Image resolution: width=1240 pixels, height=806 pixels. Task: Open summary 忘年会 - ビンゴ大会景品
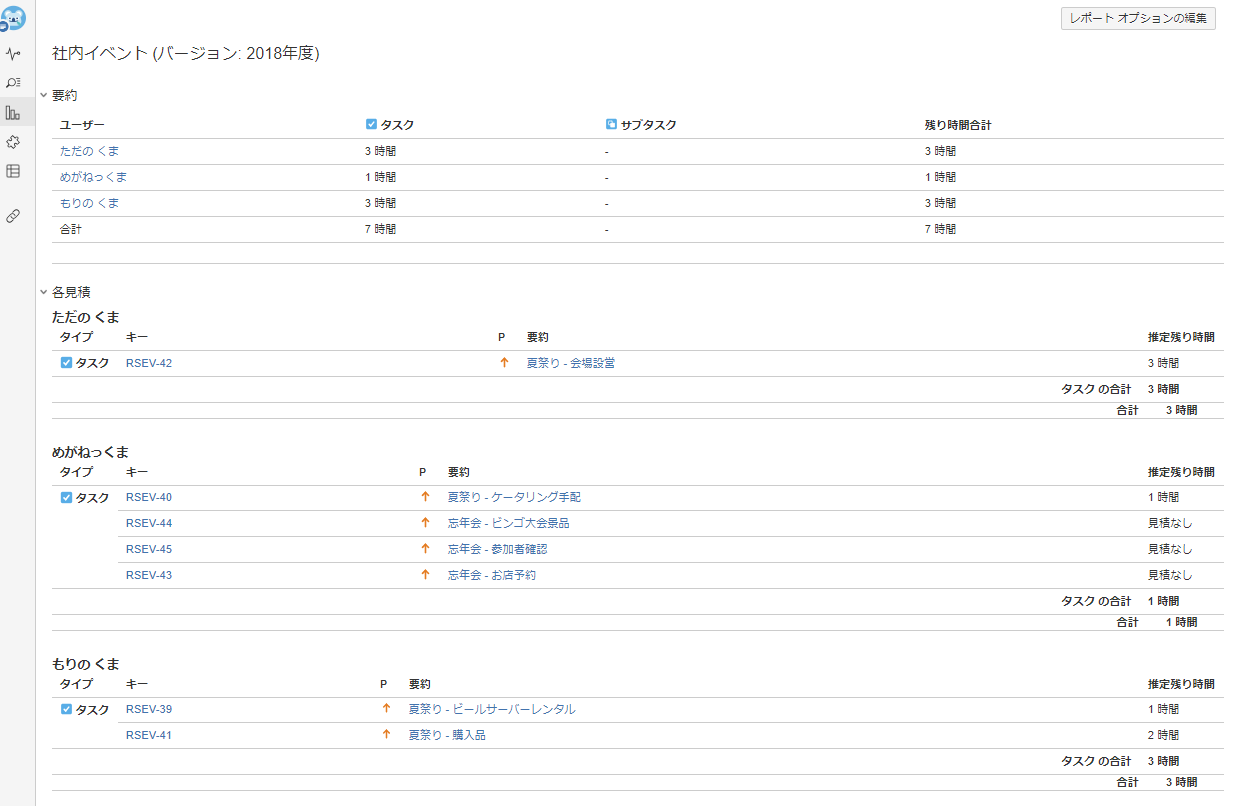(x=509, y=523)
